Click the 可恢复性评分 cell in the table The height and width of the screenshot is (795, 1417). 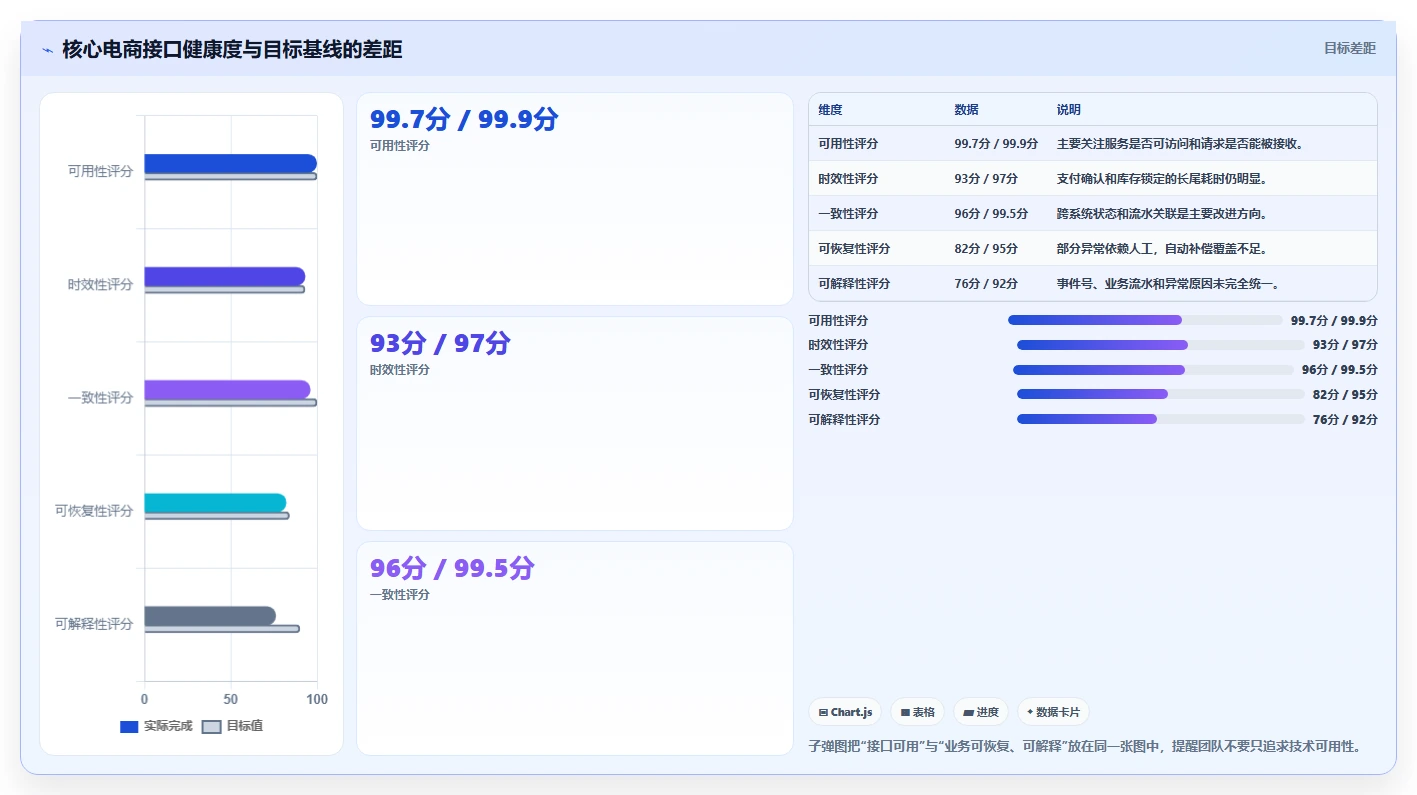[854, 249]
